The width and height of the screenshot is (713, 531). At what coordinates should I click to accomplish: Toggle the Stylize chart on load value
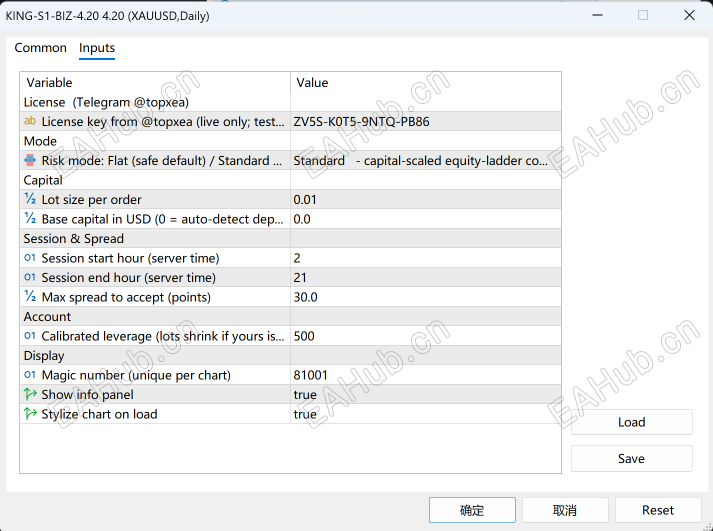426,414
